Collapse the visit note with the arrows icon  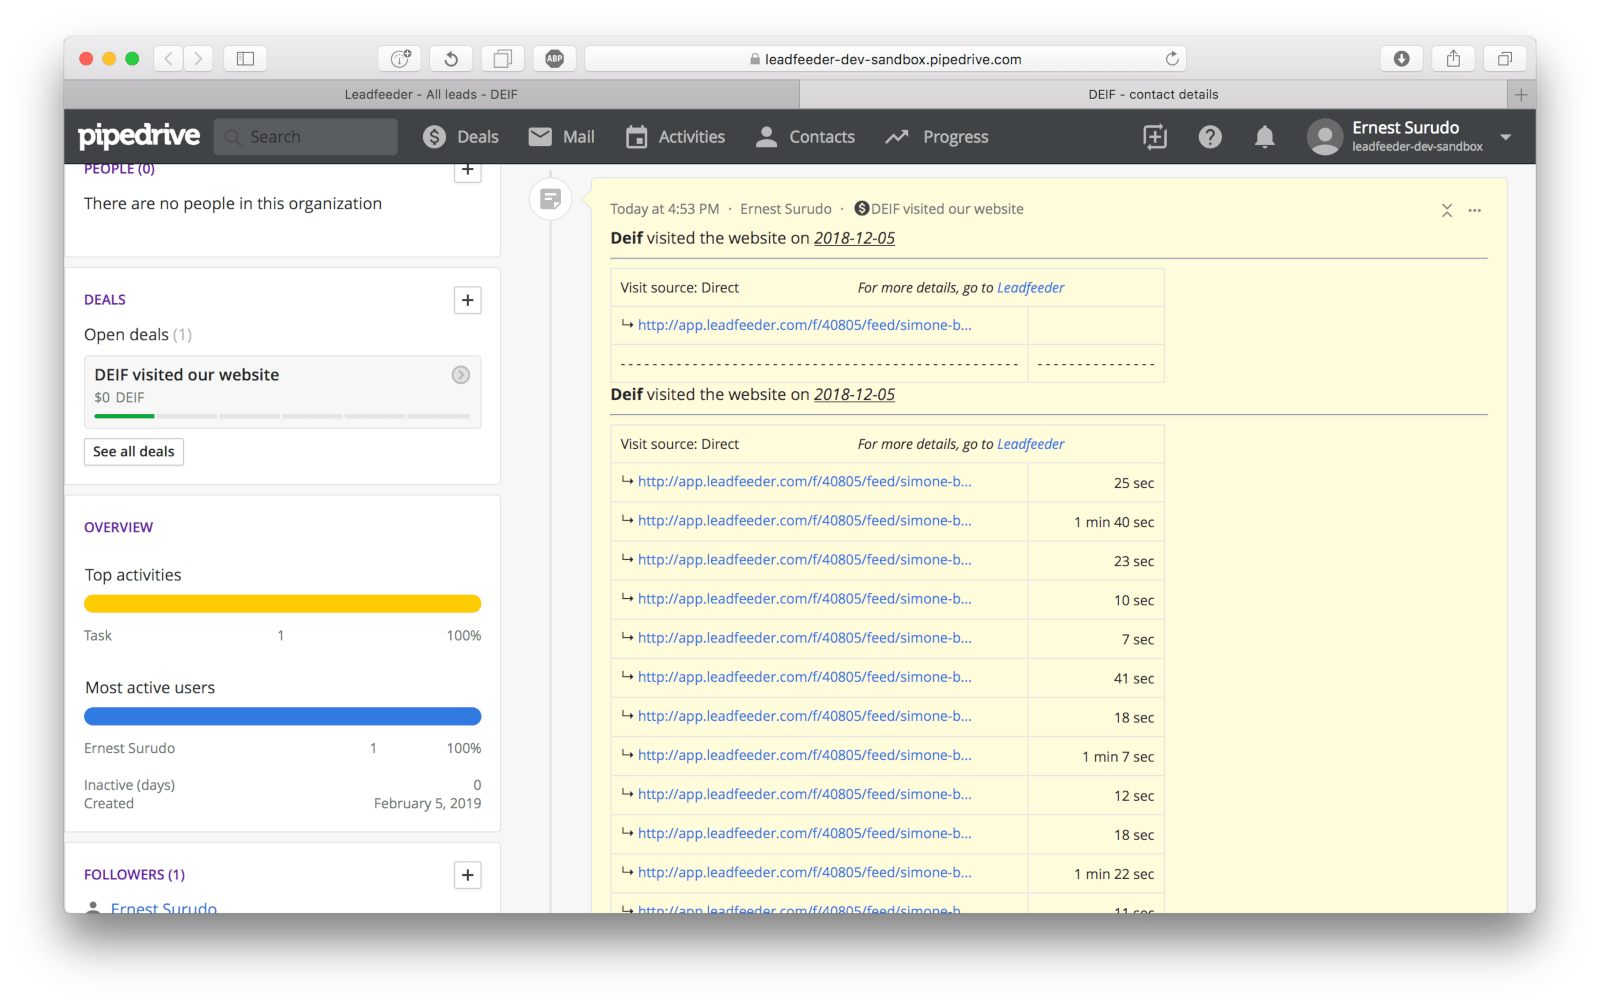pos(1447,210)
